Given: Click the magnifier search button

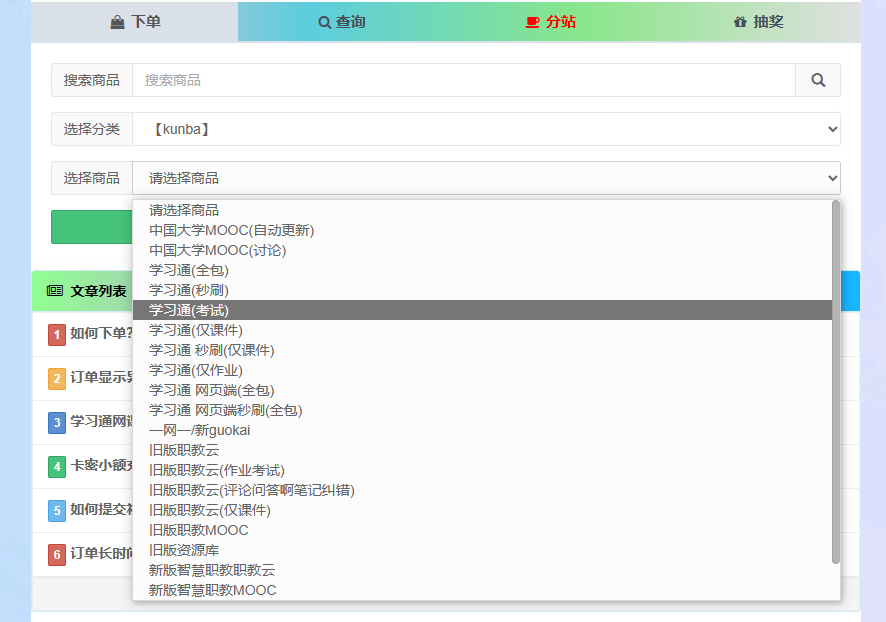Looking at the screenshot, I should tap(818, 80).
